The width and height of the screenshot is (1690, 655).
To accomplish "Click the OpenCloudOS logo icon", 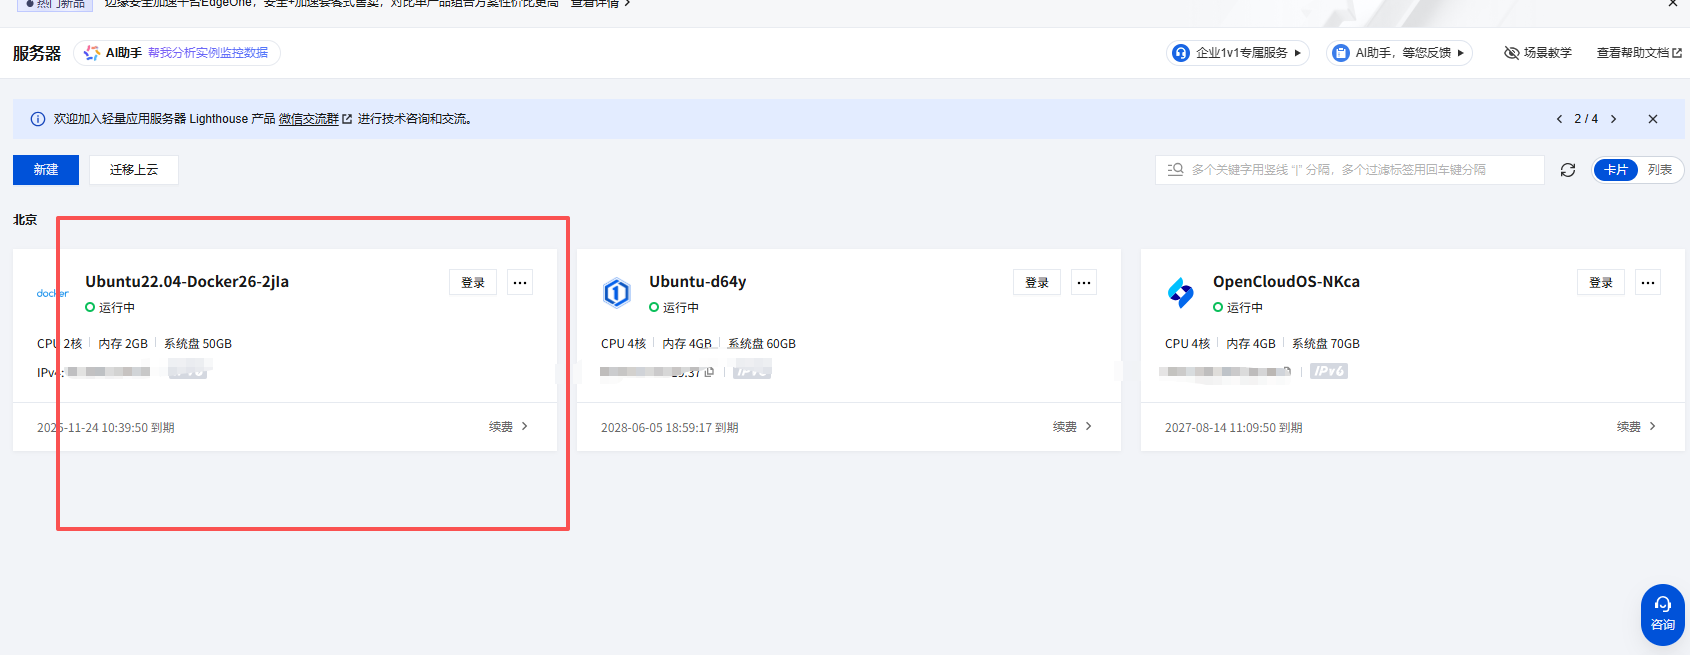I will (x=1181, y=293).
